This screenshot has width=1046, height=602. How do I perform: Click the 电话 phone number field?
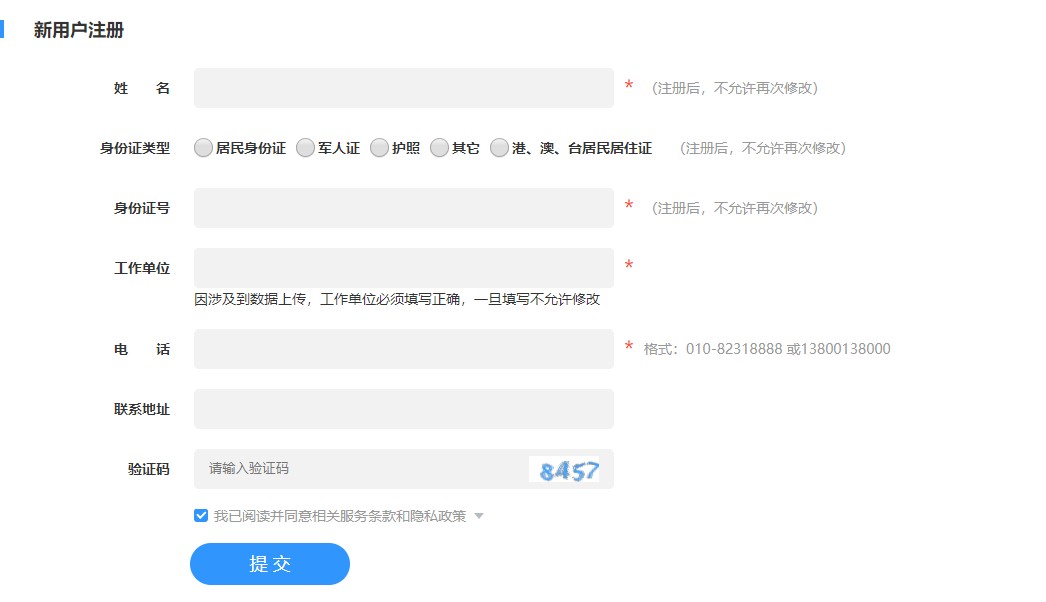(x=403, y=347)
